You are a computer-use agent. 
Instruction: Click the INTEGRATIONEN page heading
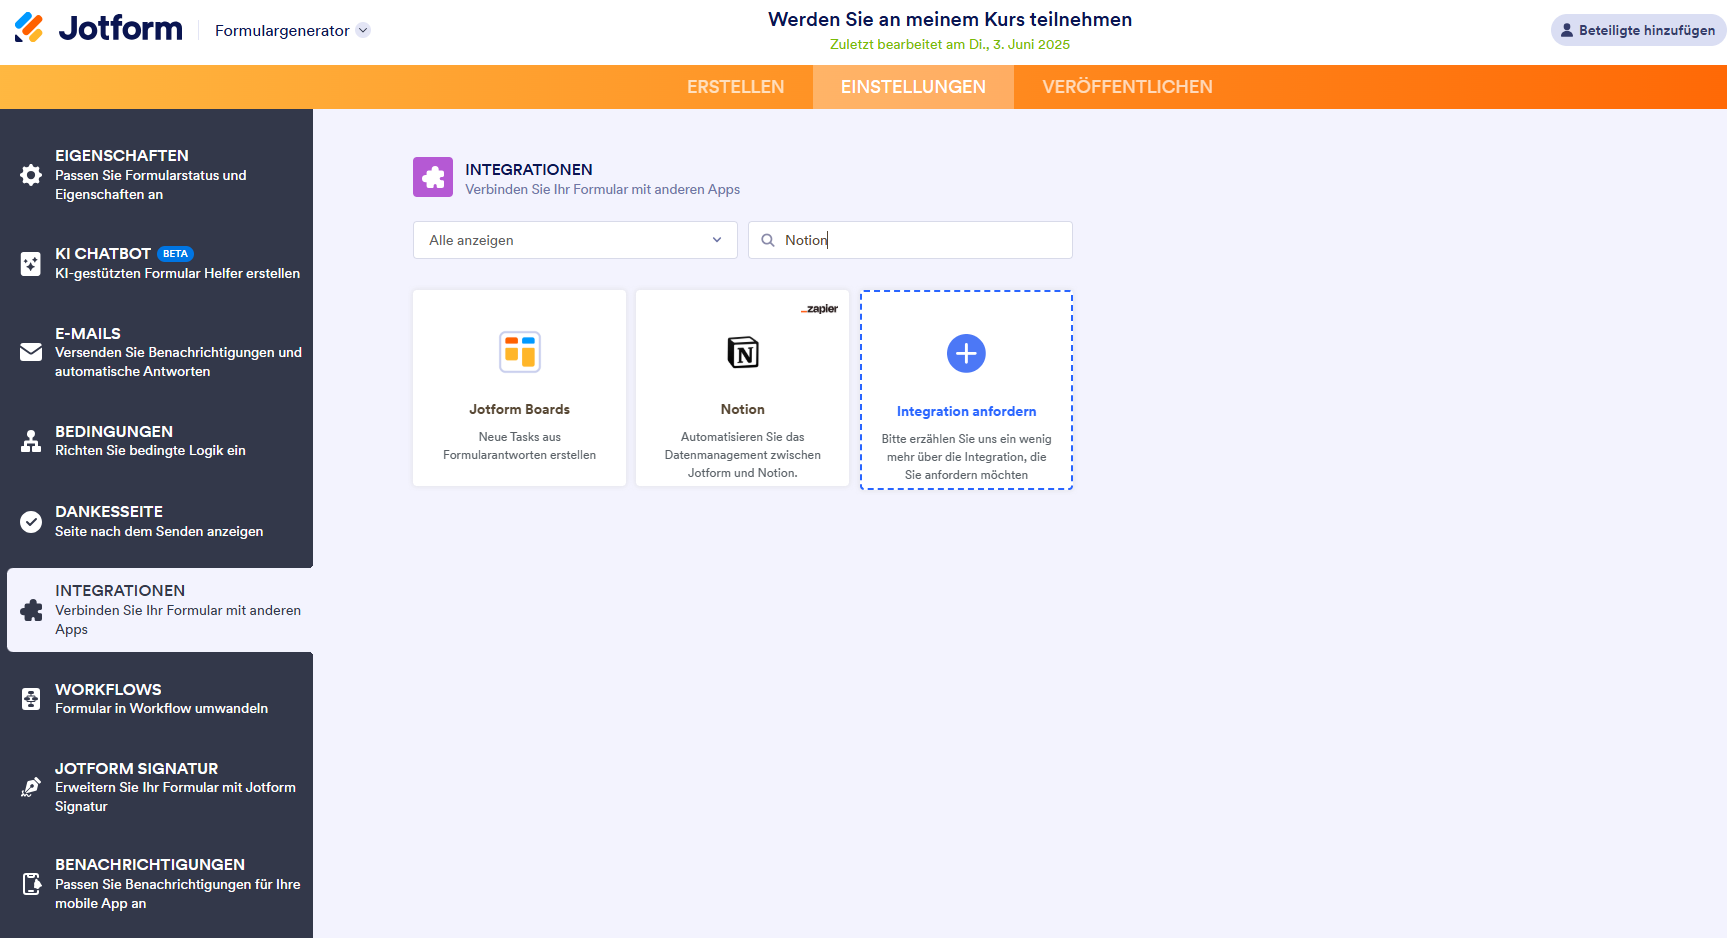click(x=529, y=169)
